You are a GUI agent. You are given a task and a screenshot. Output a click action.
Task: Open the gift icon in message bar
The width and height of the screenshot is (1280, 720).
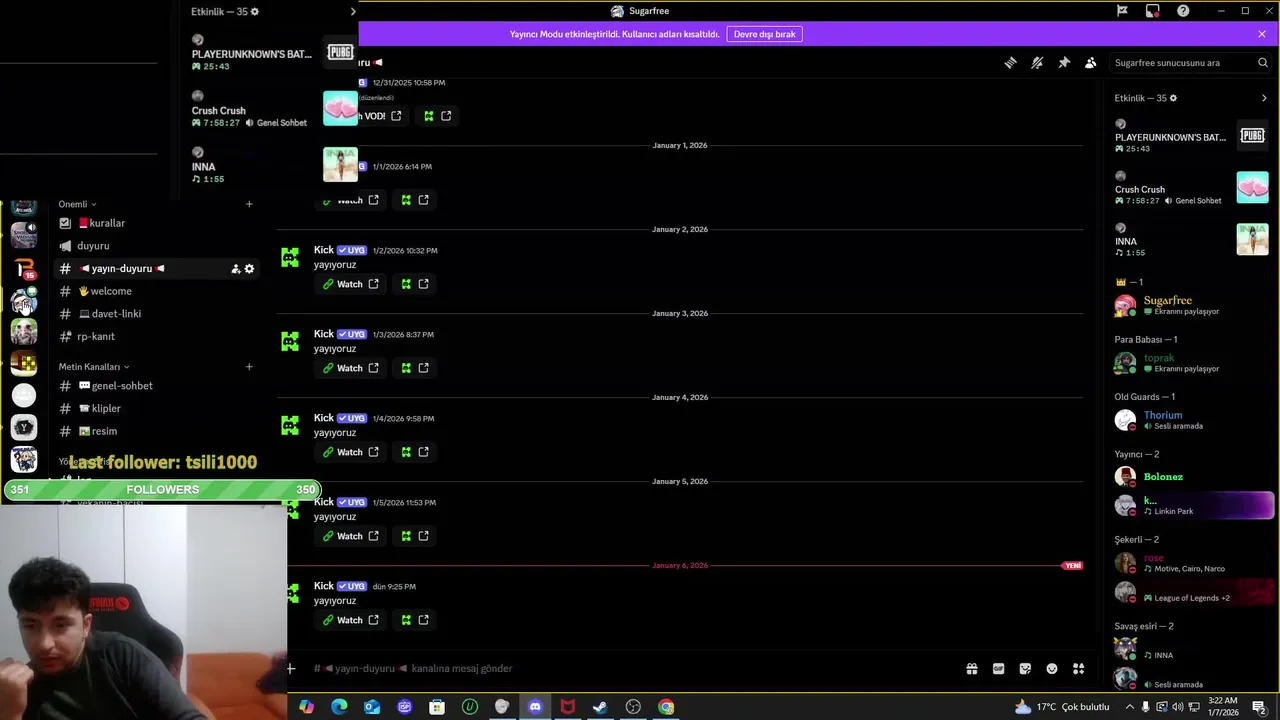pos(971,669)
